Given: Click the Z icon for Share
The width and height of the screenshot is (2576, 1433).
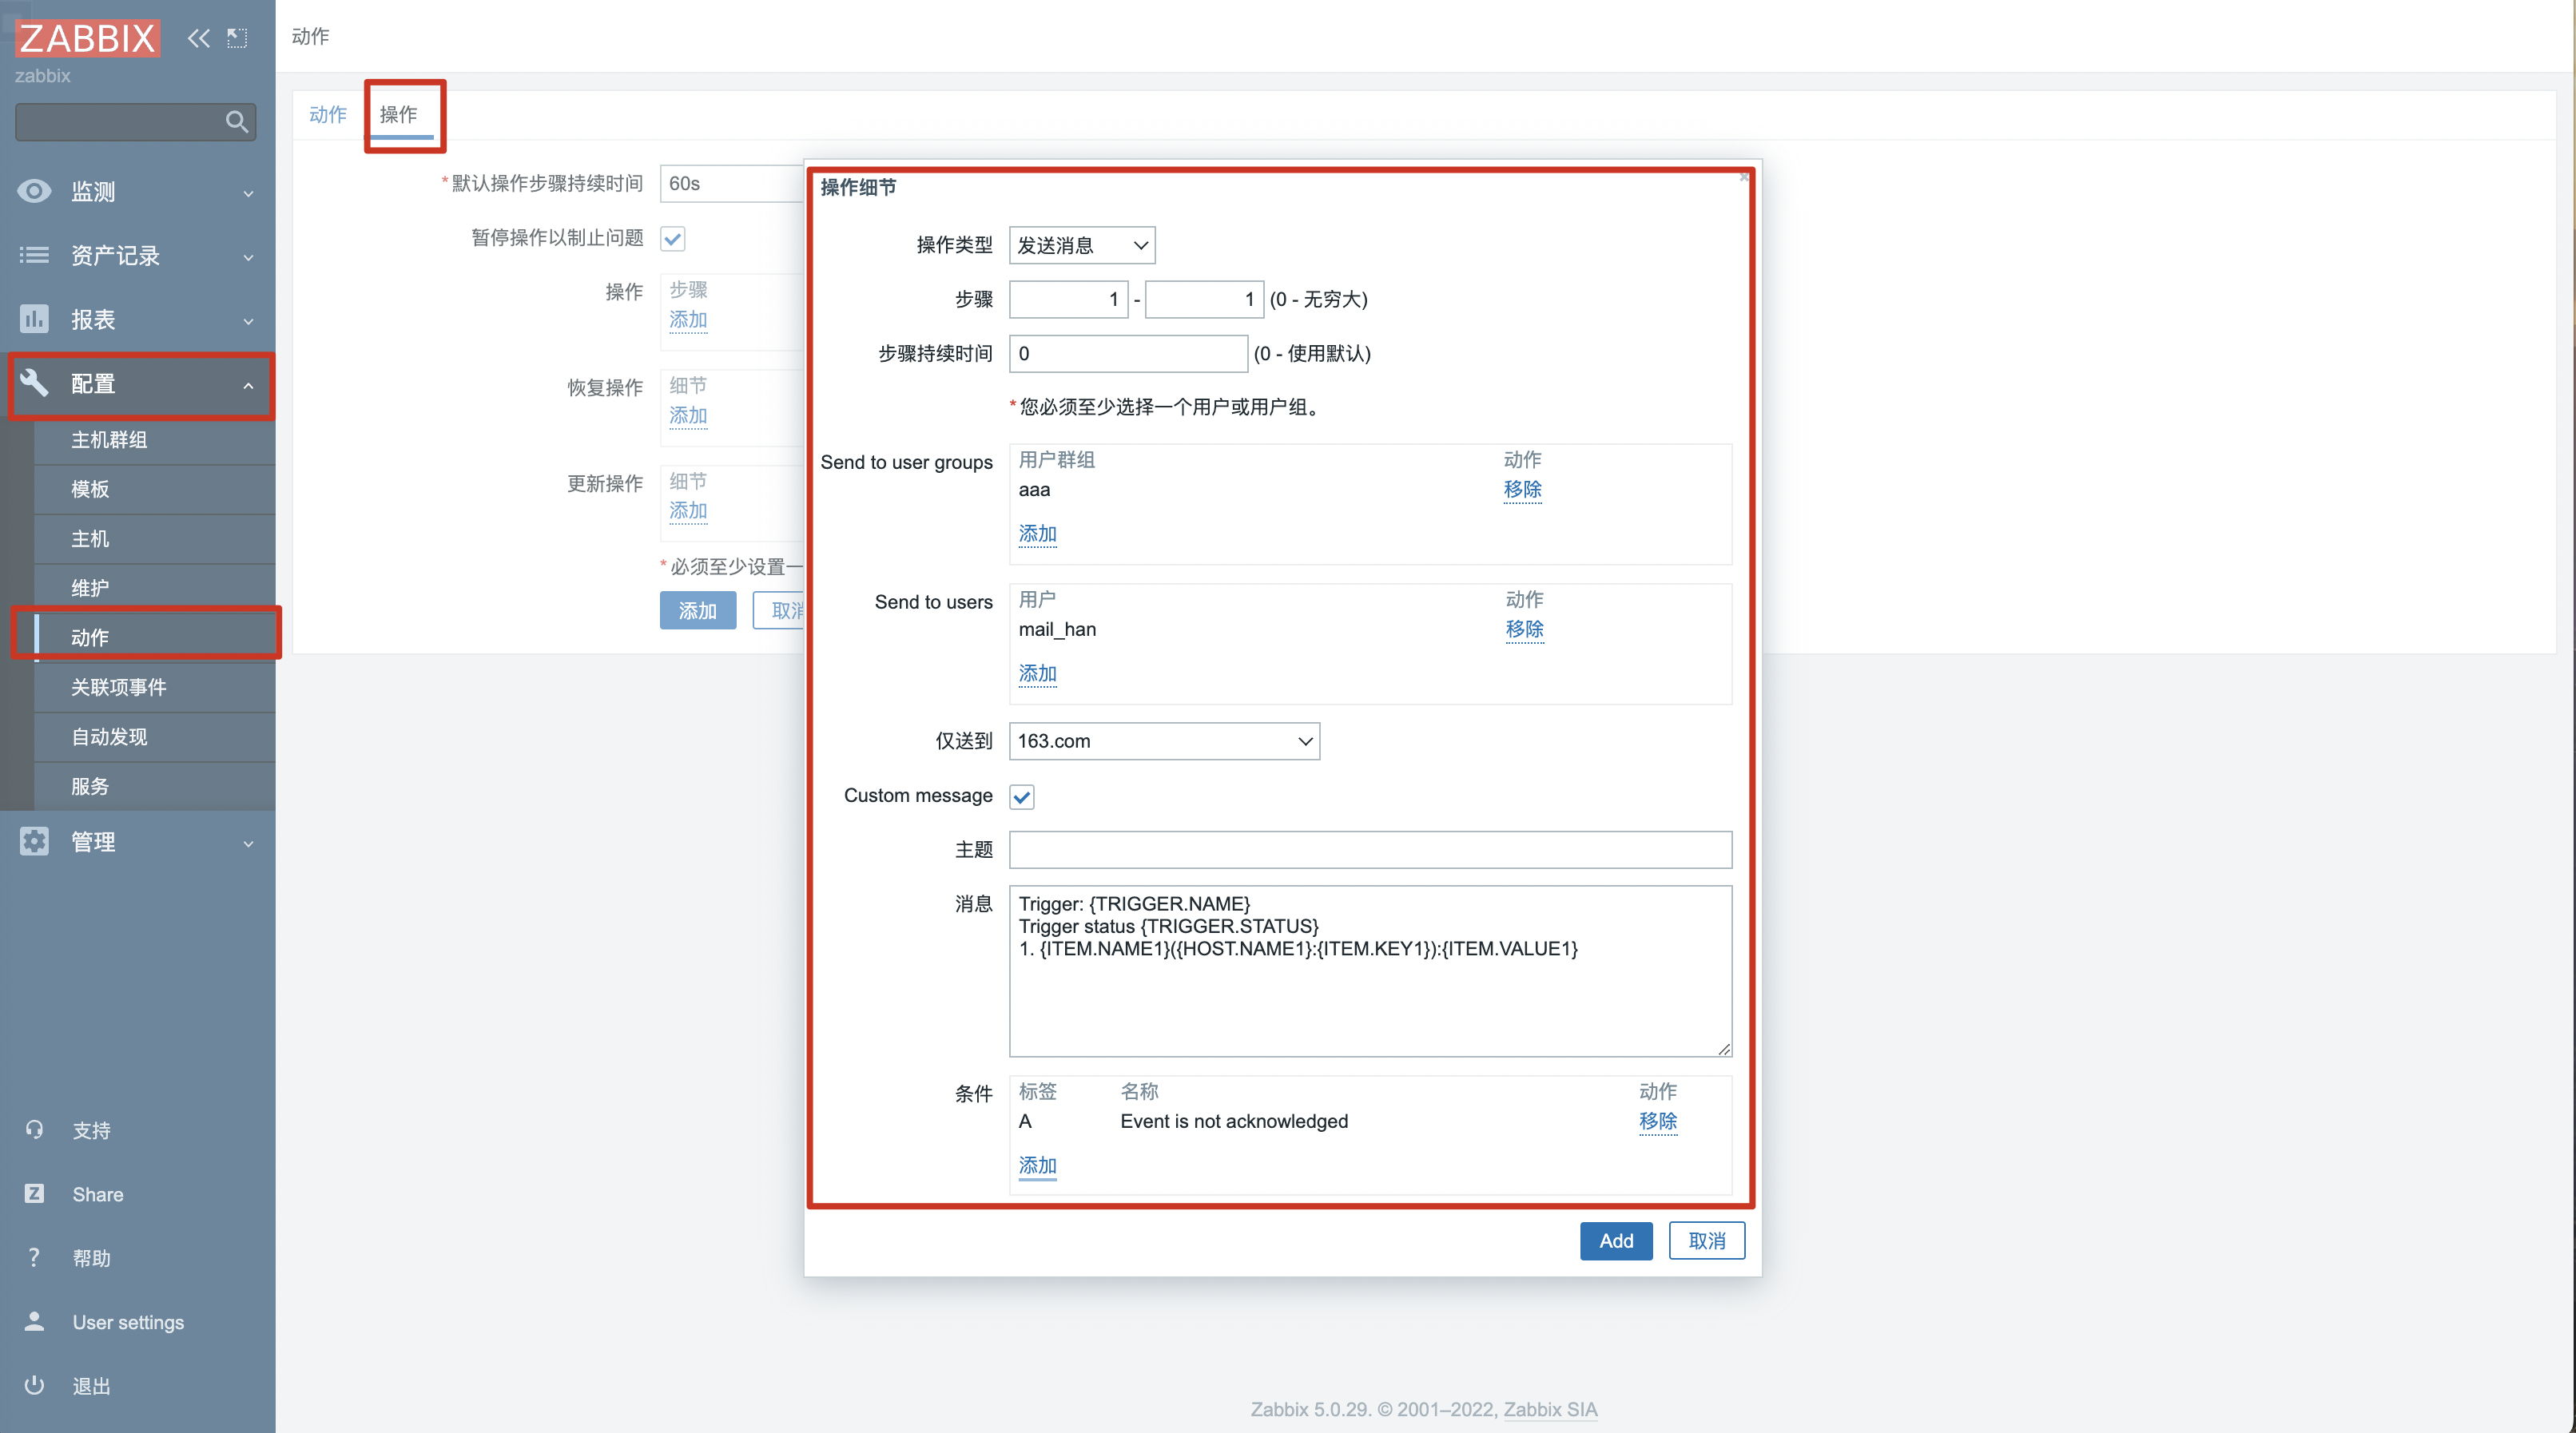Looking at the screenshot, I should [x=34, y=1193].
